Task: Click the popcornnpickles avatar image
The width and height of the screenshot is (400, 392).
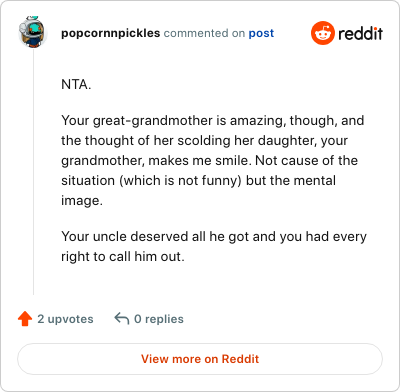Action: pos(32,32)
